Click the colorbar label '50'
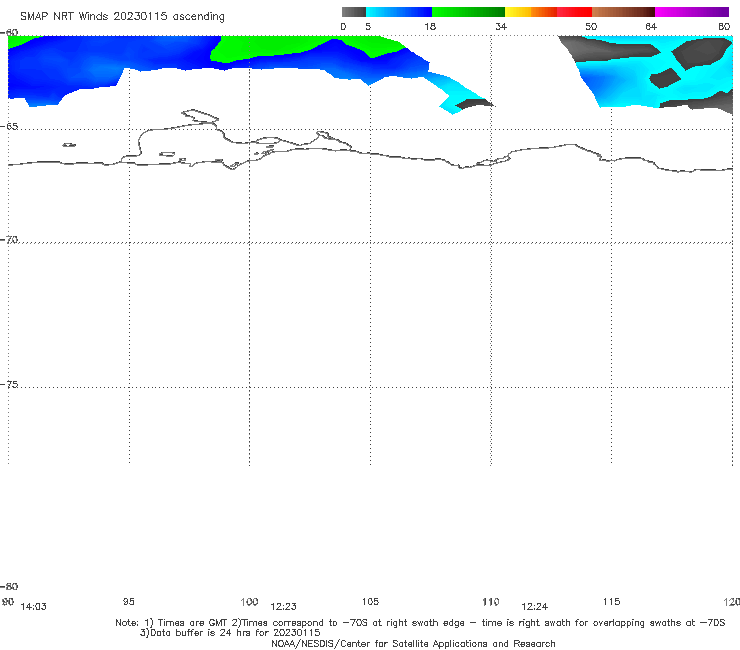Screen dimensions: 740x650 point(591,26)
